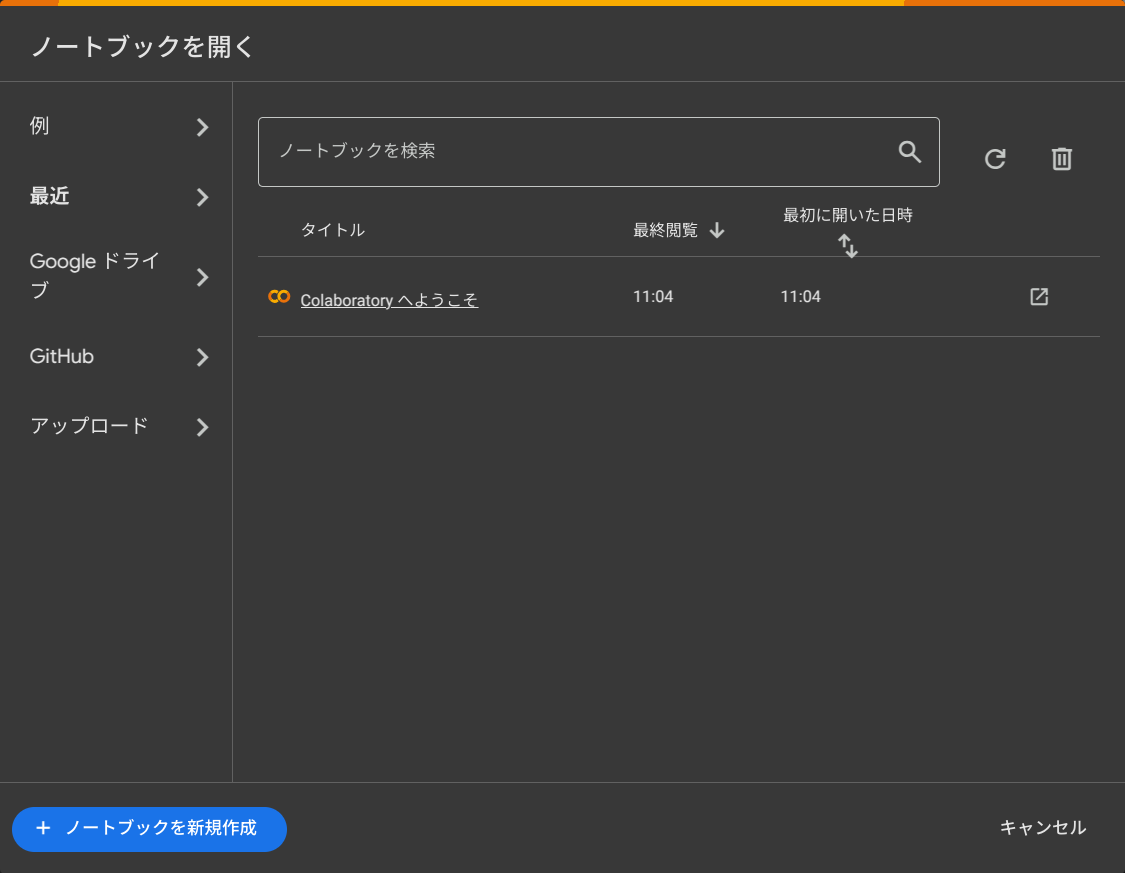Expand the 例 section chevron
The width and height of the screenshot is (1125, 873).
tap(202, 127)
